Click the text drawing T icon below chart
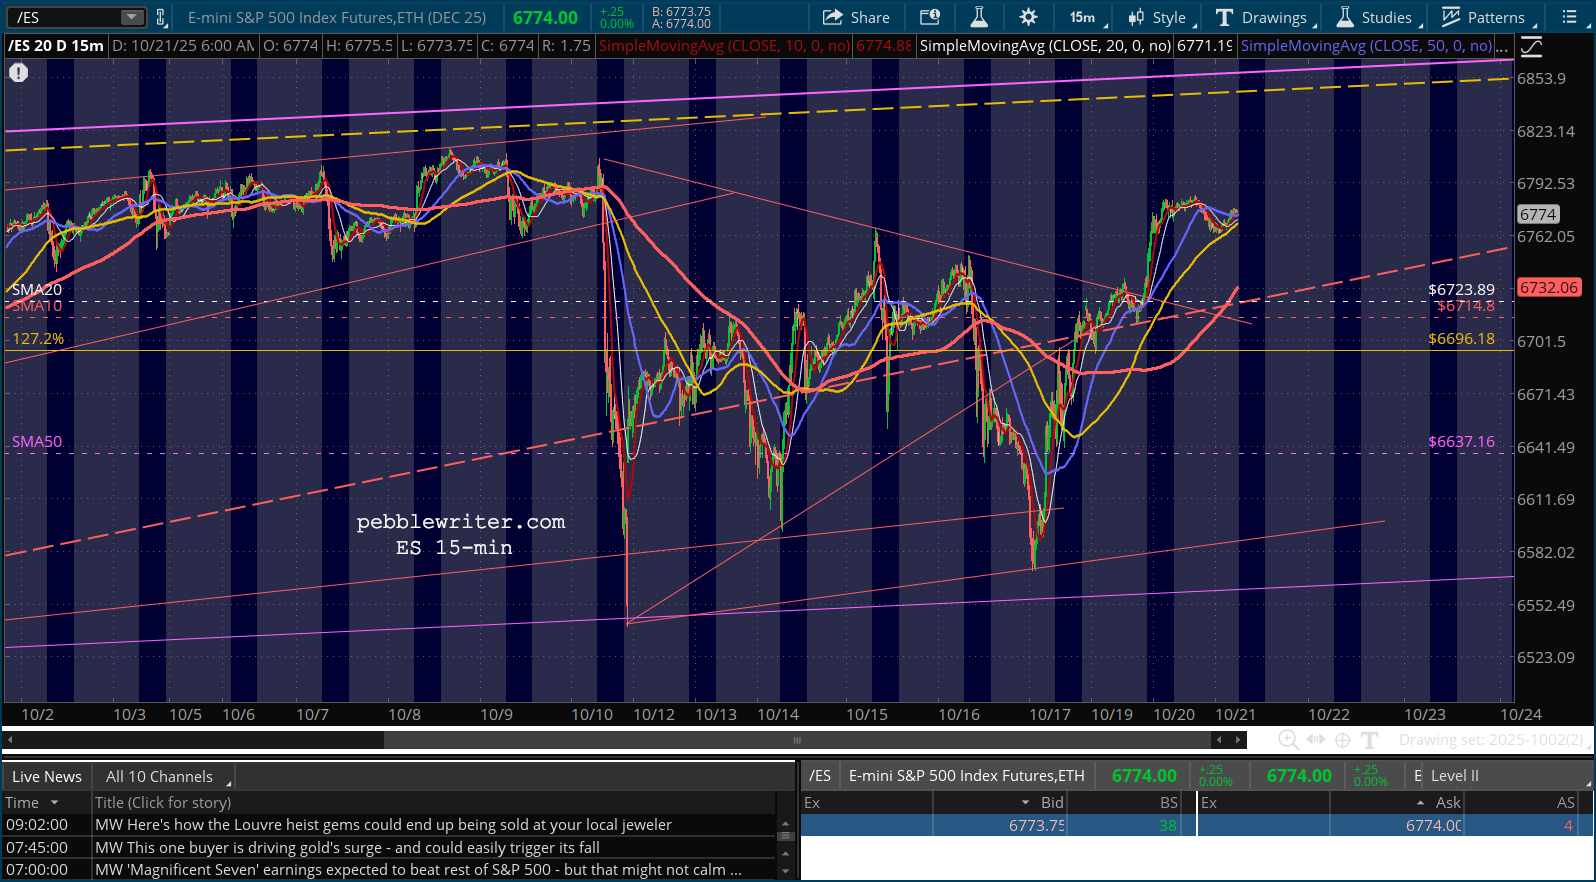The width and height of the screenshot is (1596, 882). tap(1370, 740)
